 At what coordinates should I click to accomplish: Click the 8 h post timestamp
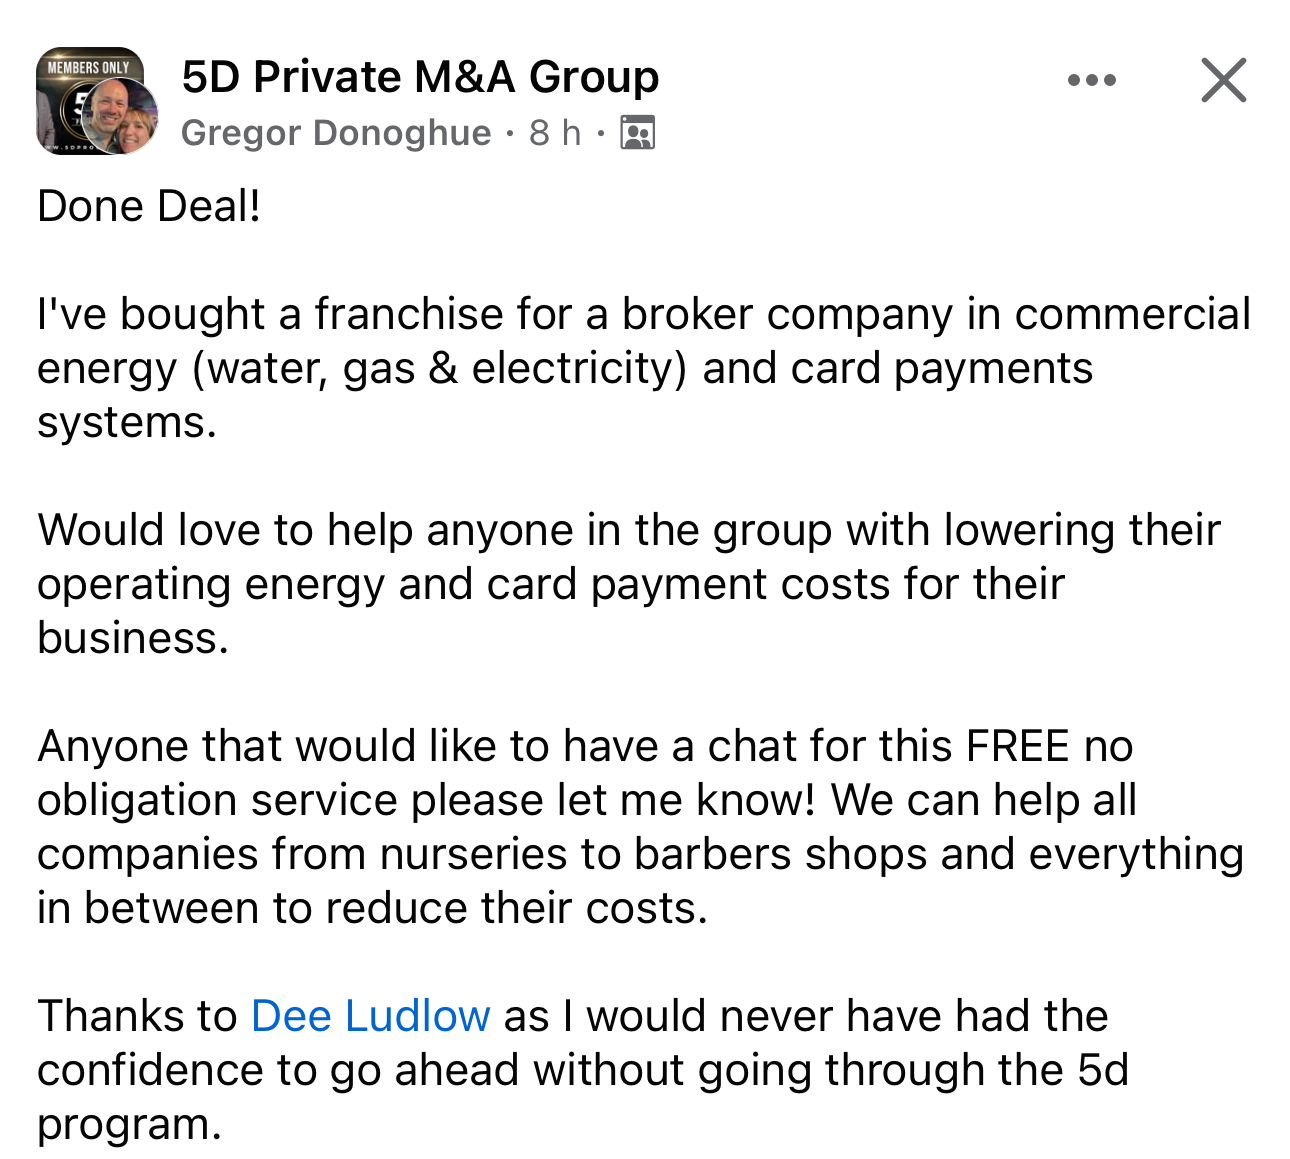click(x=555, y=132)
